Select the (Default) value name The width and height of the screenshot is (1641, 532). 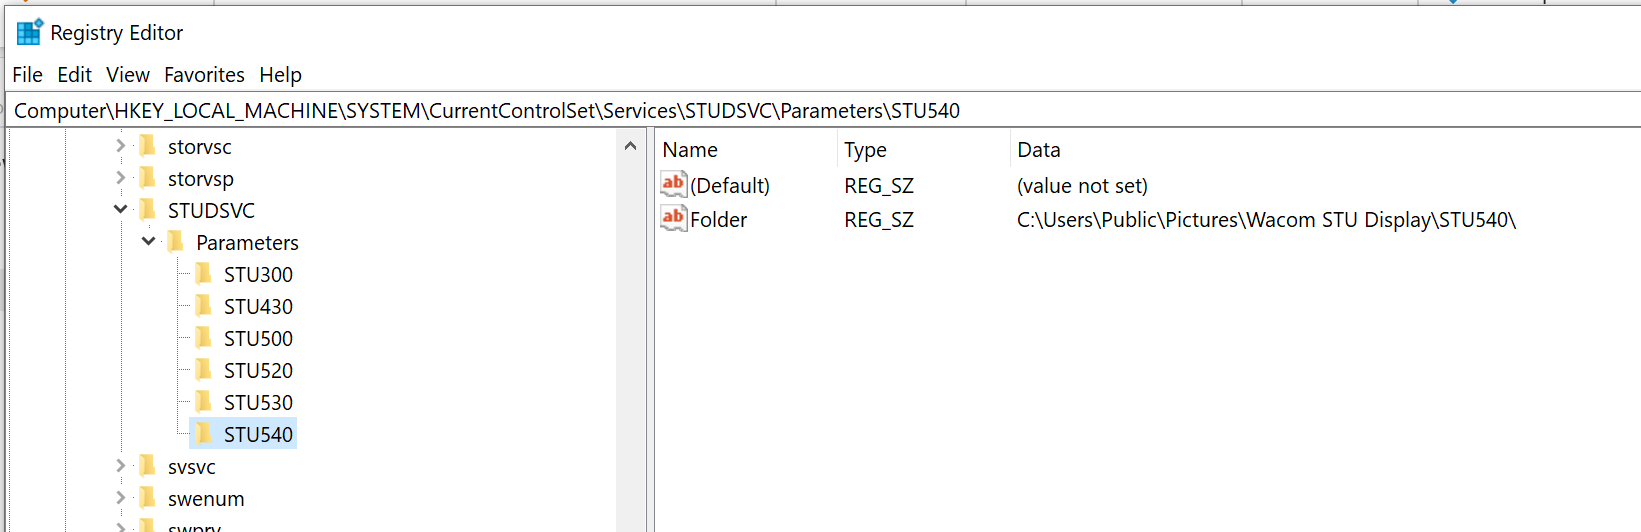tap(730, 186)
